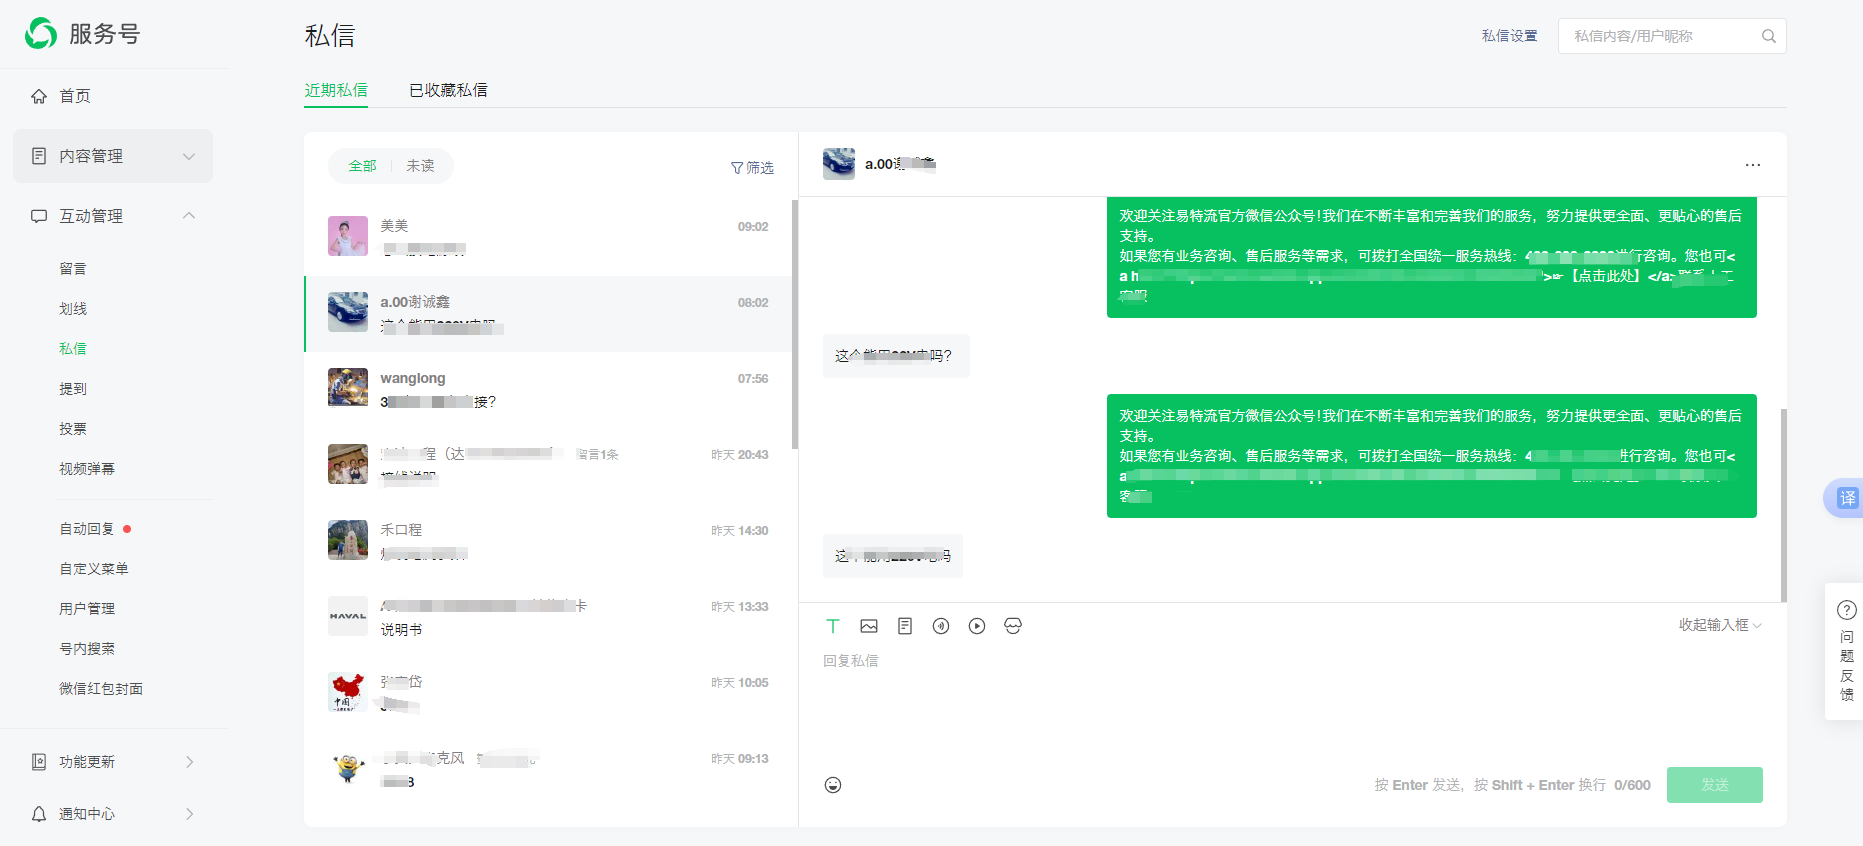Select the mini program reply tool
Image resolution: width=1863 pixels, height=846 pixels.
pos(1013,626)
